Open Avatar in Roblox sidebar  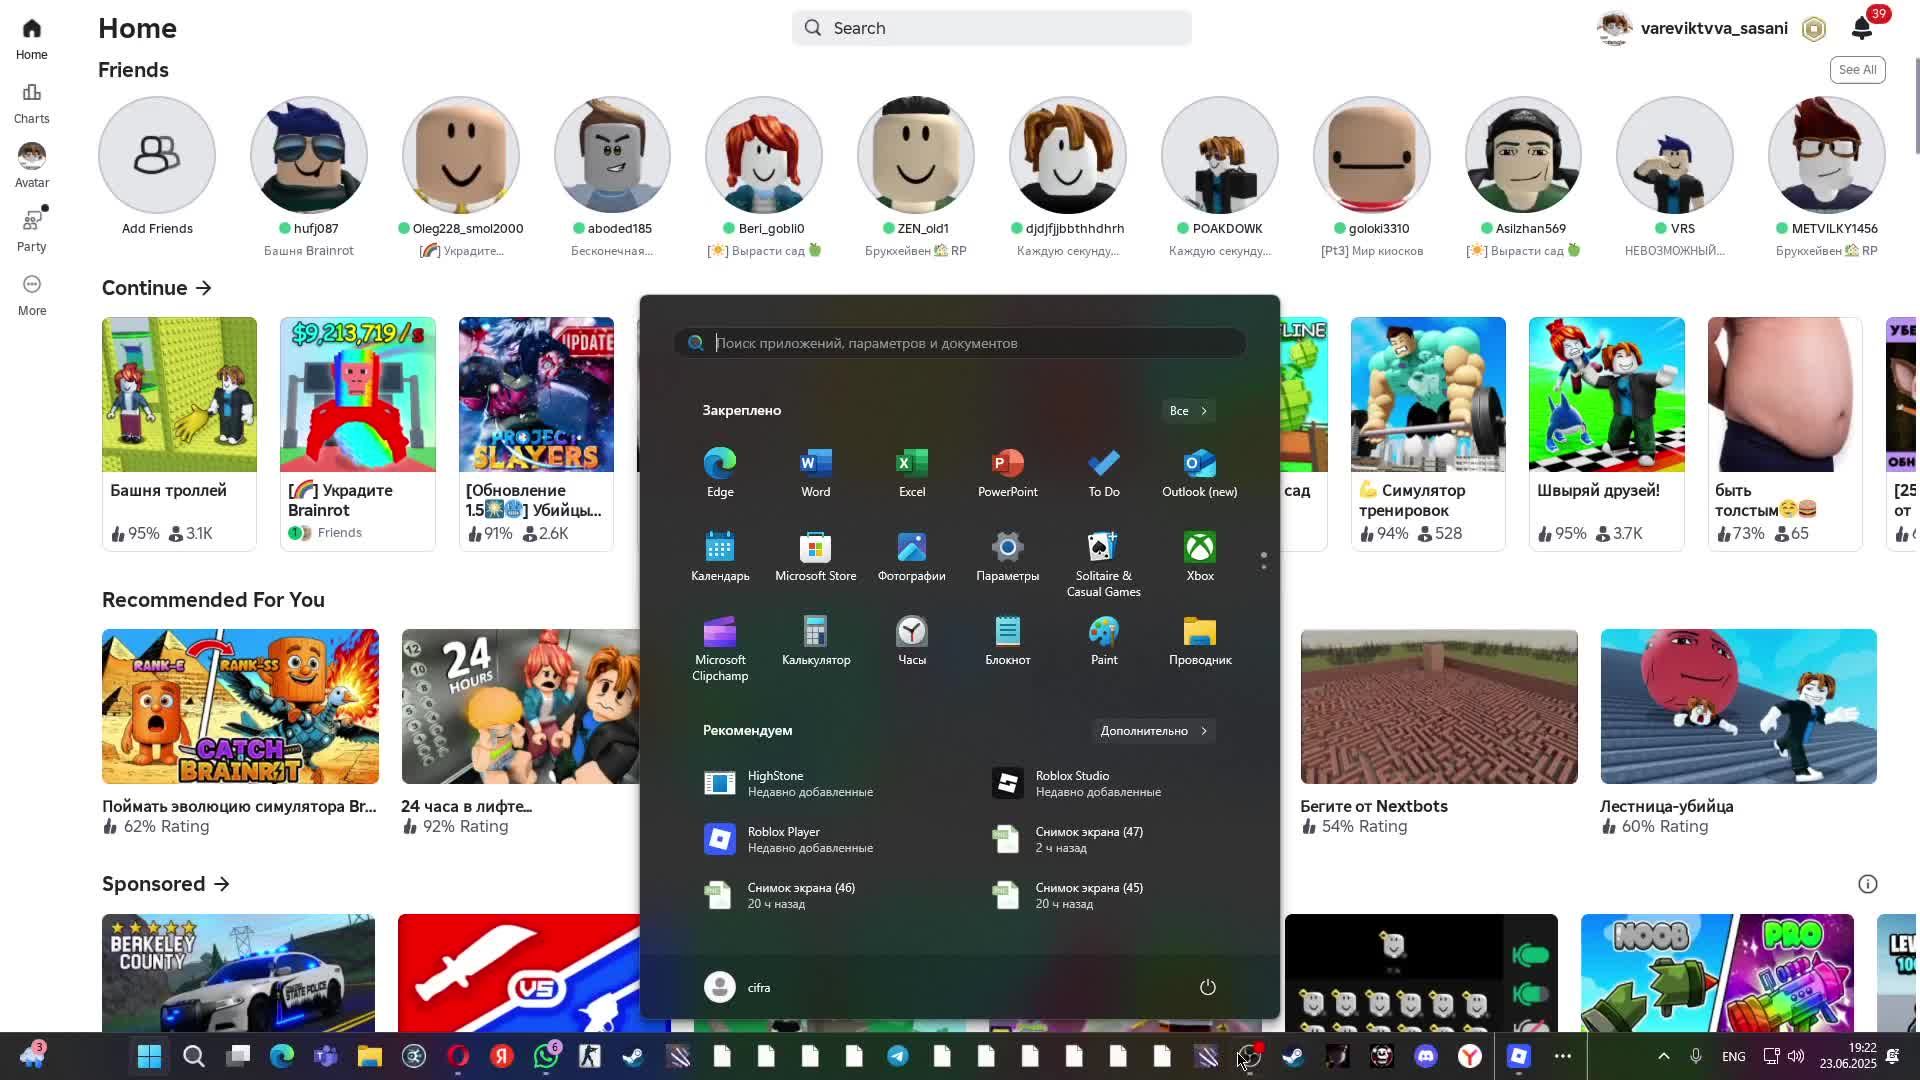(32, 166)
